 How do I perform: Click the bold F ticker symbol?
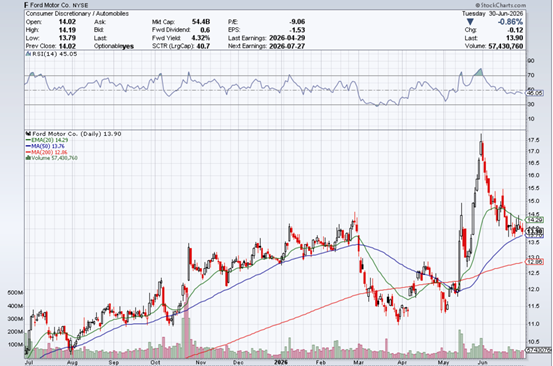26,5
